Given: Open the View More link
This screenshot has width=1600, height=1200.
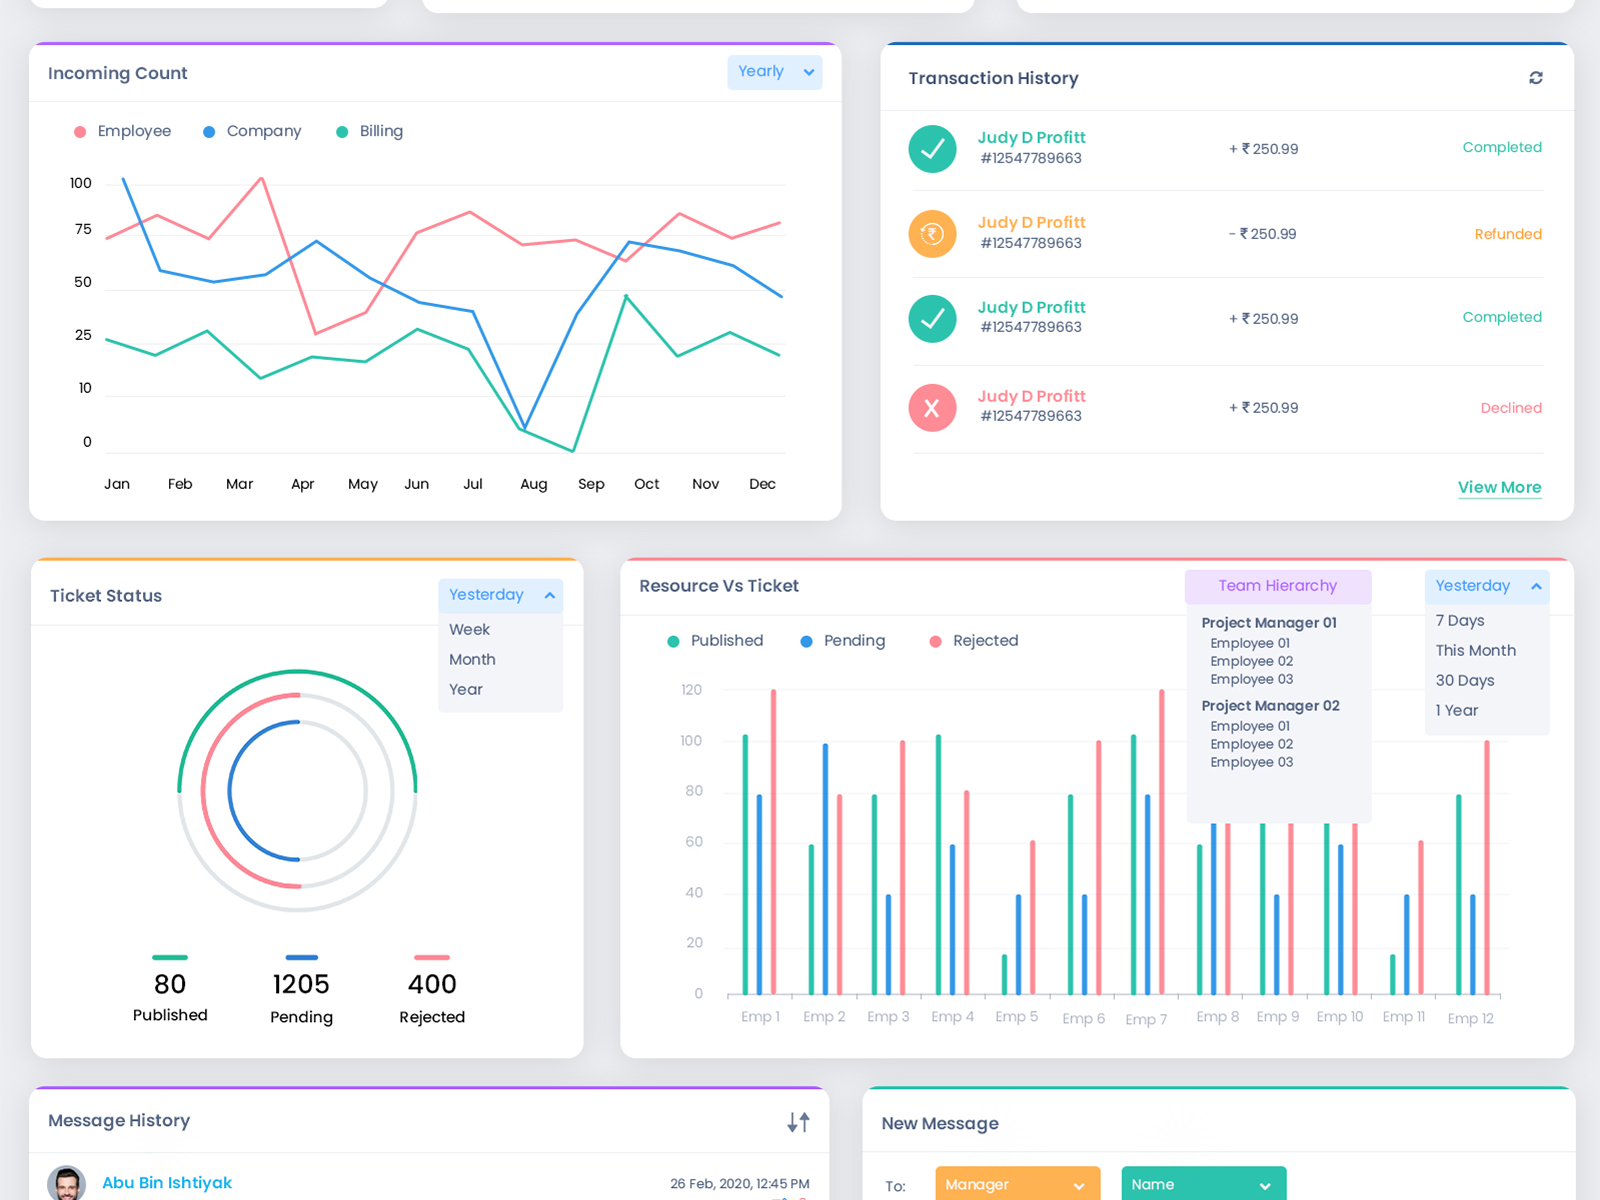Looking at the screenshot, I should 1499,487.
